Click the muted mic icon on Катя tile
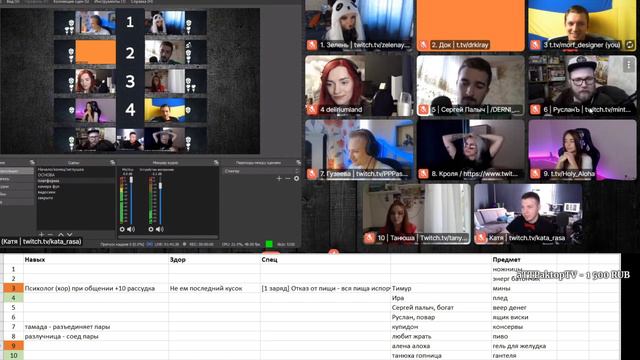Image resolution: width=640 pixels, height=360 pixels. 481,238
